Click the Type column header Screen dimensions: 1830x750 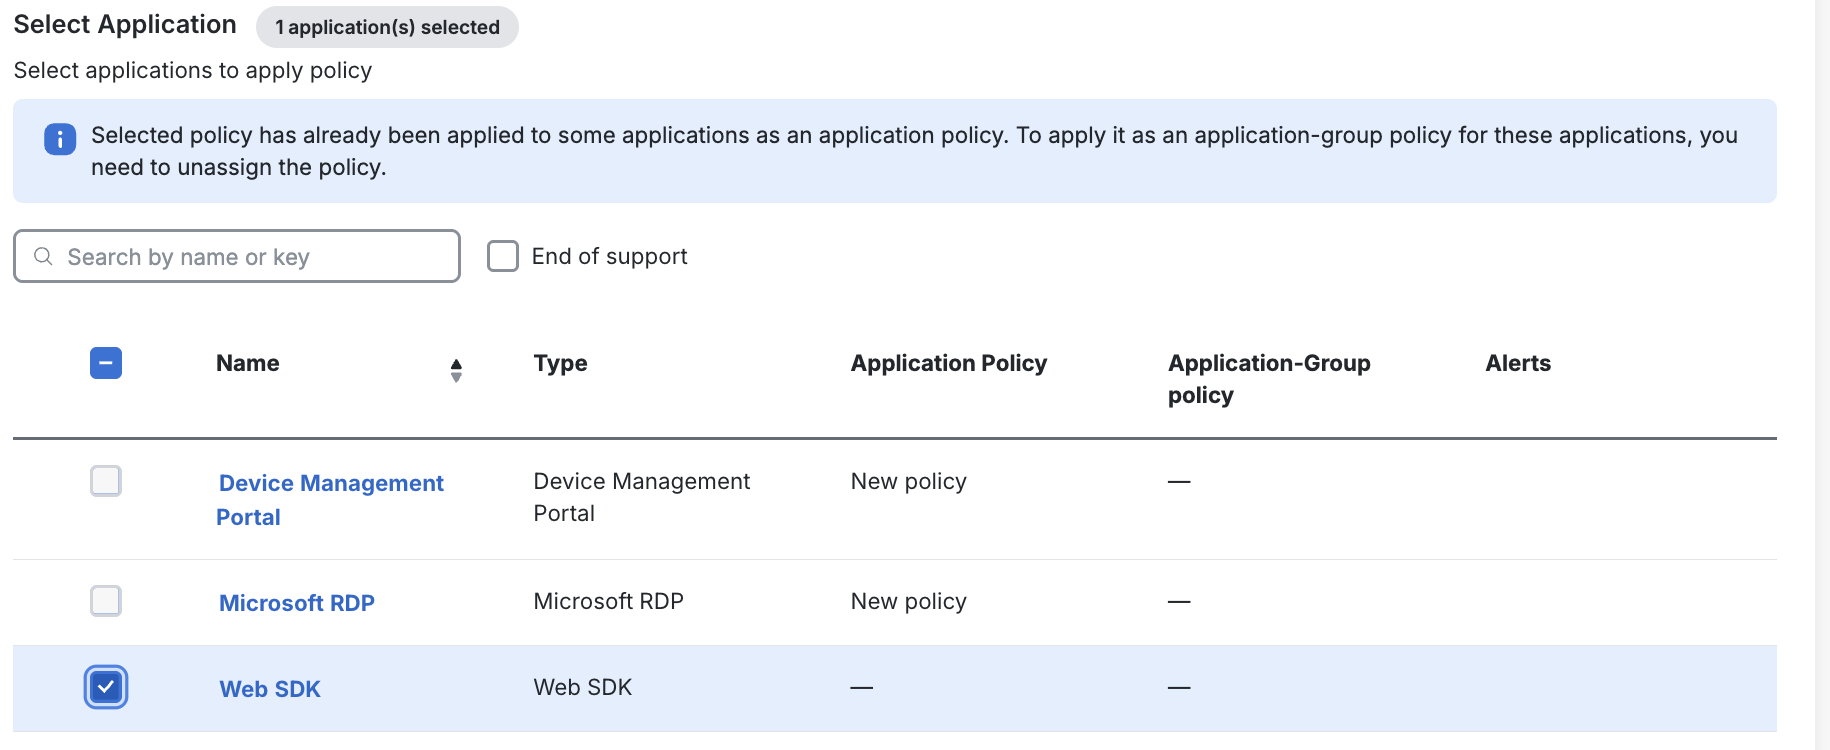tap(561, 363)
